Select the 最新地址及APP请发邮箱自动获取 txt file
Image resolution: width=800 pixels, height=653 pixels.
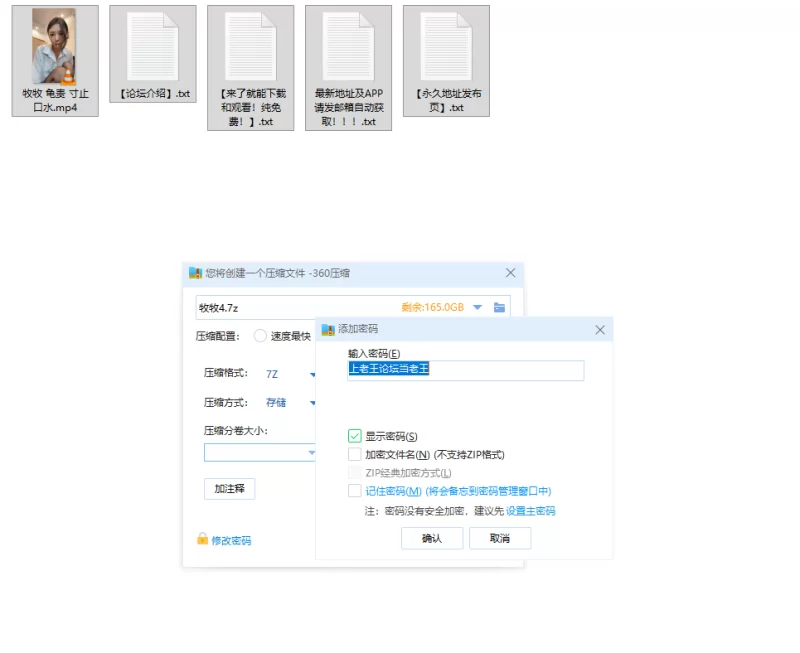click(x=348, y=68)
